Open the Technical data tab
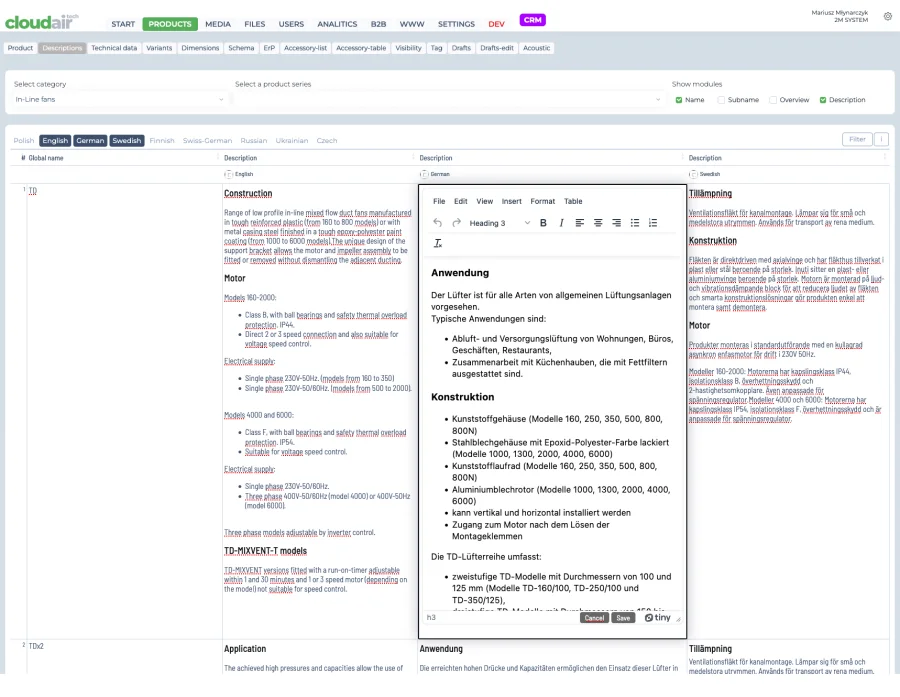The width and height of the screenshot is (900, 697). (x=114, y=48)
